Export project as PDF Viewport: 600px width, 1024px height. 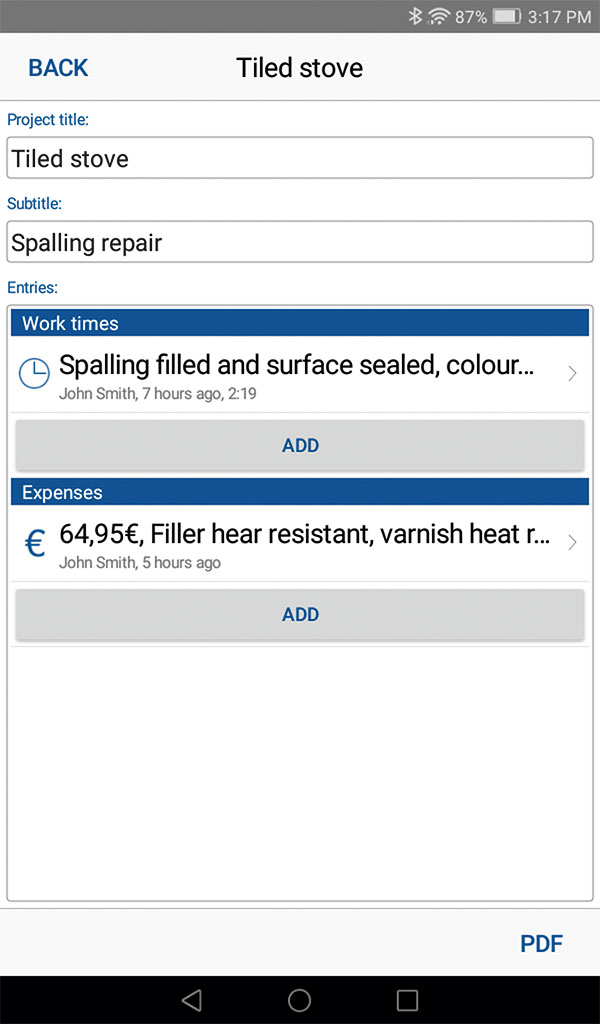point(541,944)
